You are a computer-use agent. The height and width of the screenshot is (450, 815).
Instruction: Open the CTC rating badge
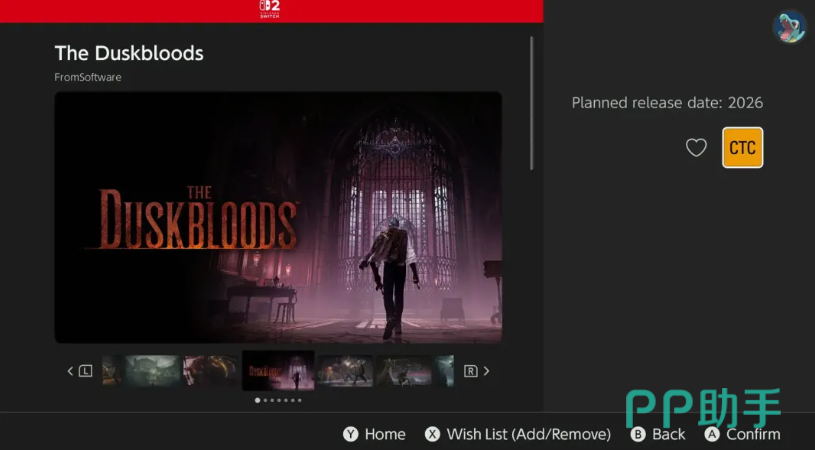pos(742,148)
